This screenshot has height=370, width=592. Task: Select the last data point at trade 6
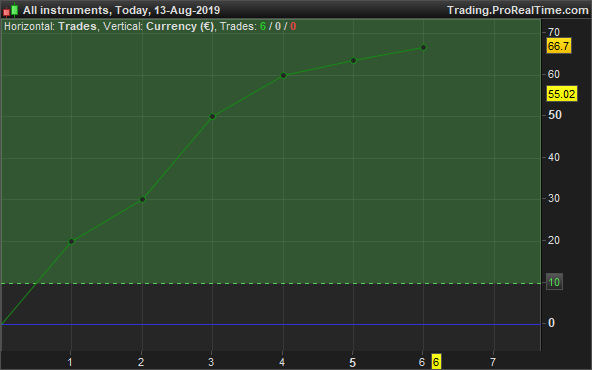[423, 48]
